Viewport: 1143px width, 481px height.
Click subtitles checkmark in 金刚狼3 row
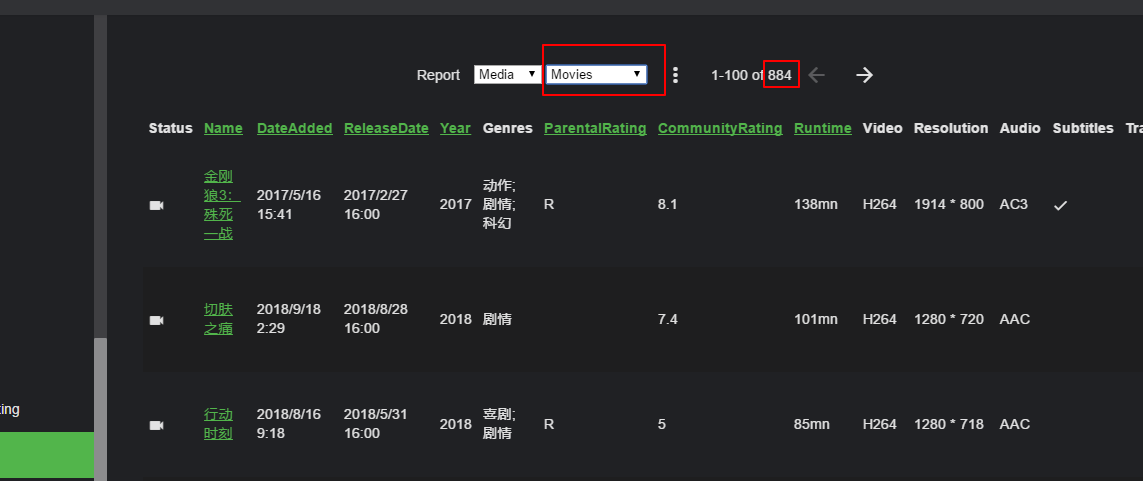1061,205
